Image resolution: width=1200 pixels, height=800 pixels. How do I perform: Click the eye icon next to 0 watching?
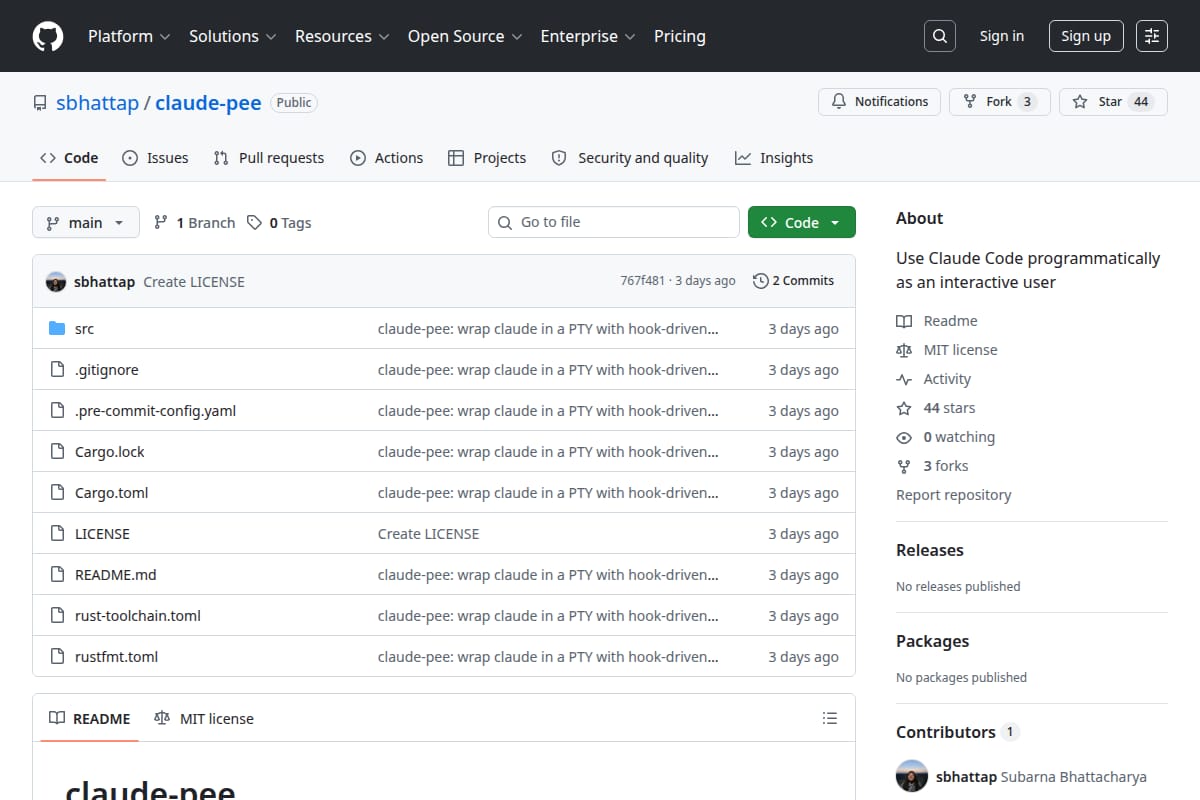(x=904, y=437)
